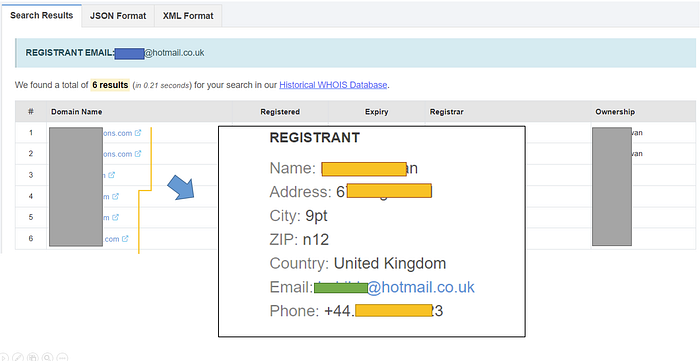Select the pen tool in slideshow controls
700x361 pixels.
pyautogui.click(x=18, y=357)
